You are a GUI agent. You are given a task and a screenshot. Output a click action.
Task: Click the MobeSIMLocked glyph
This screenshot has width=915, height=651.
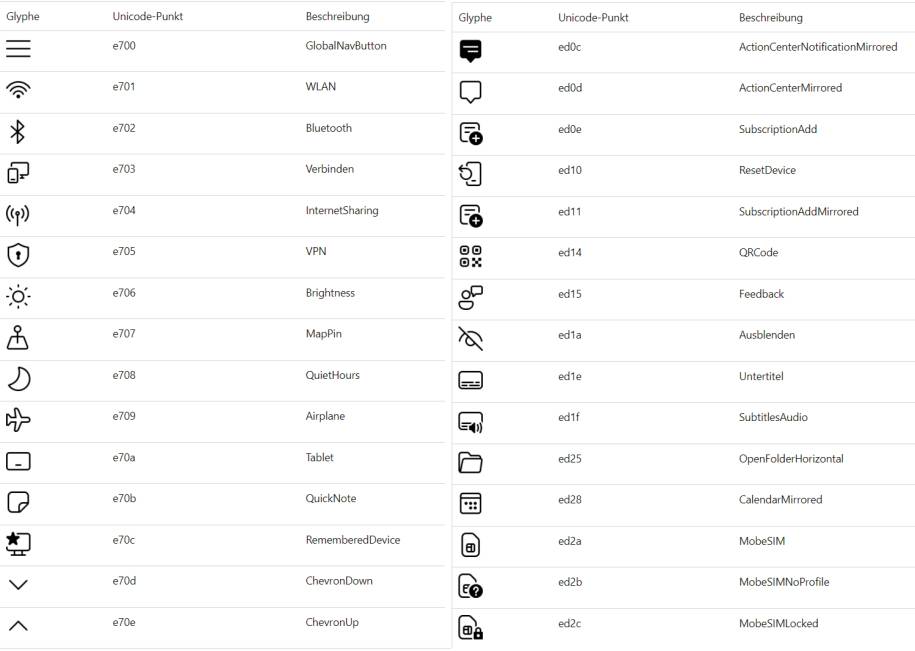click(470, 627)
